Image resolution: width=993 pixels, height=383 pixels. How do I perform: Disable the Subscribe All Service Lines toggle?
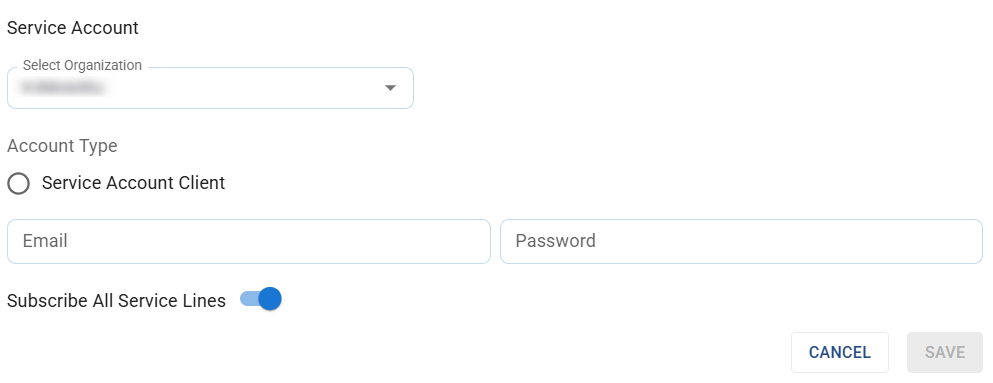(261, 299)
